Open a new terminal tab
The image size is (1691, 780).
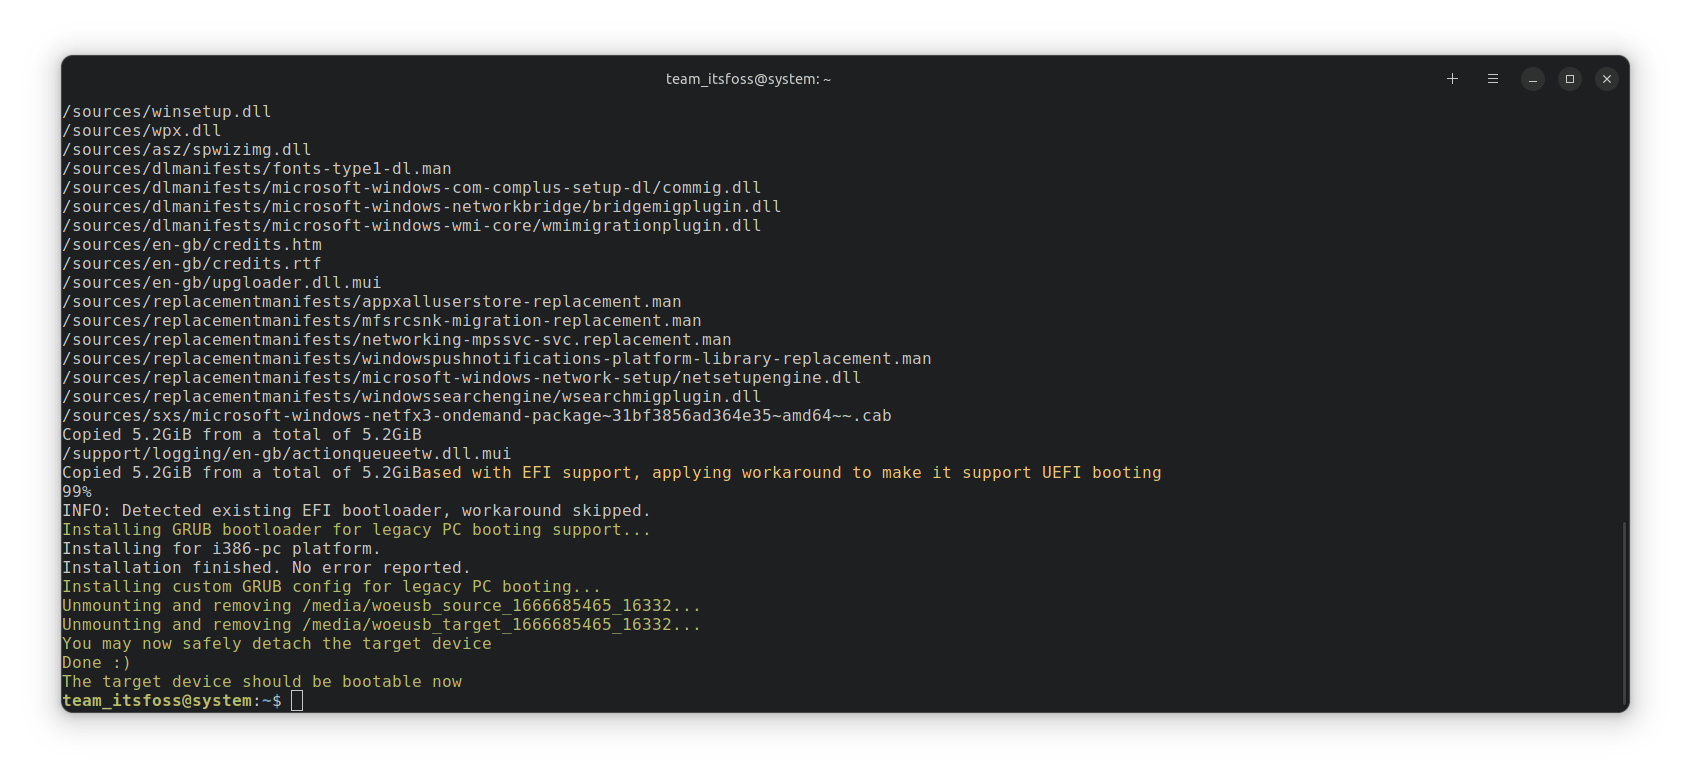tap(1452, 79)
